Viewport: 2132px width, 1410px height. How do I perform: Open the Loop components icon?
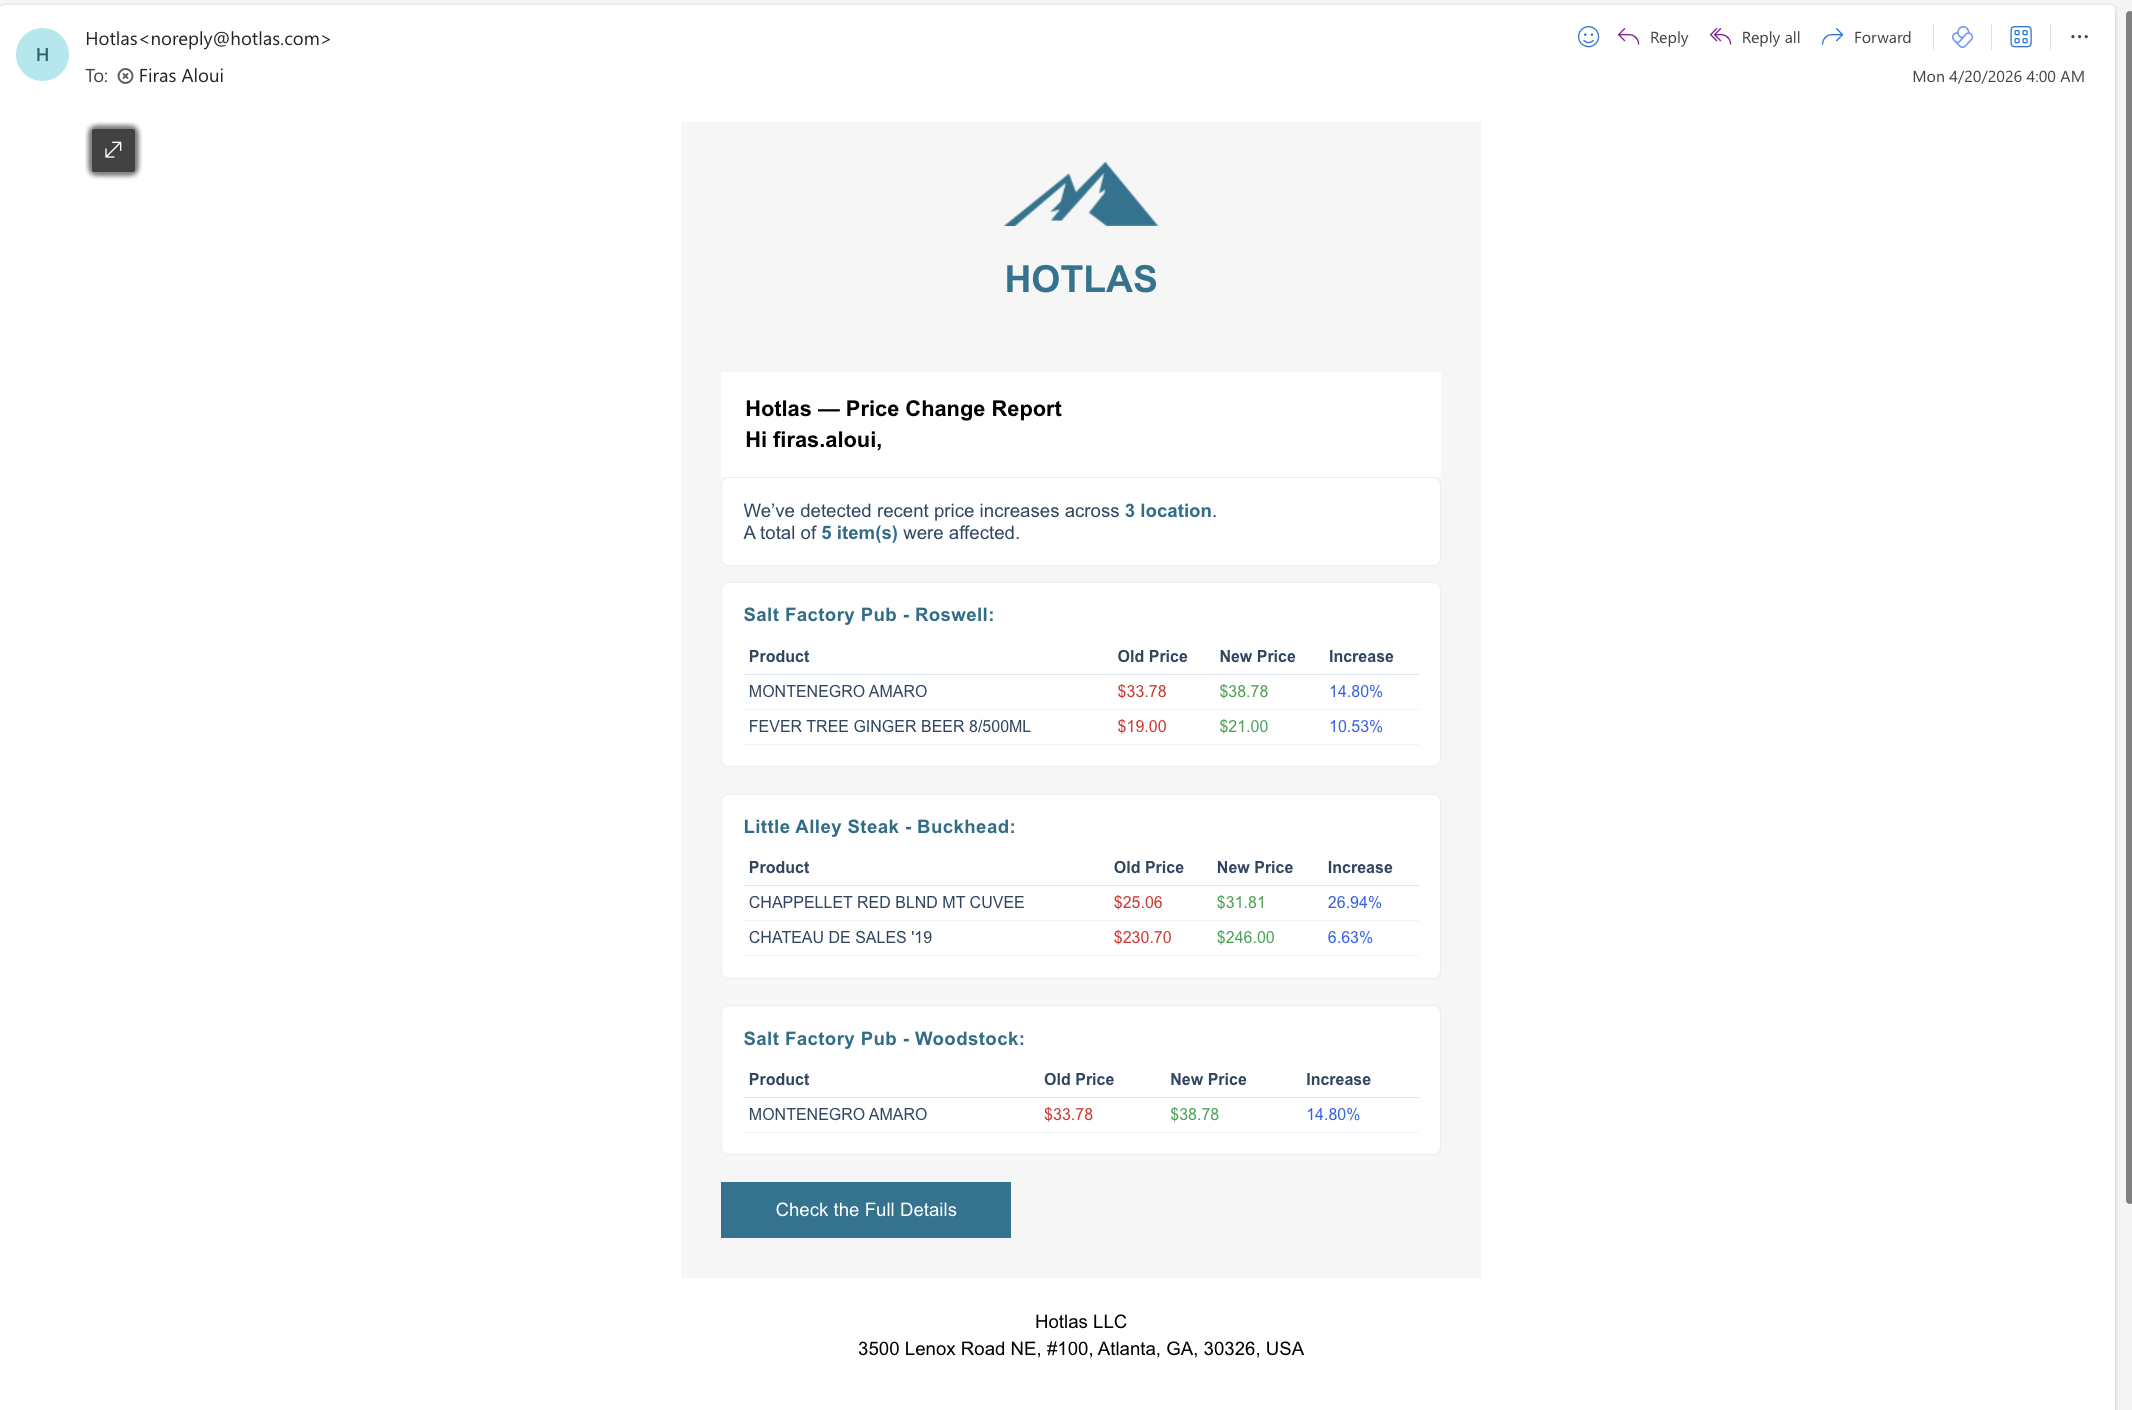[x=1962, y=36]
